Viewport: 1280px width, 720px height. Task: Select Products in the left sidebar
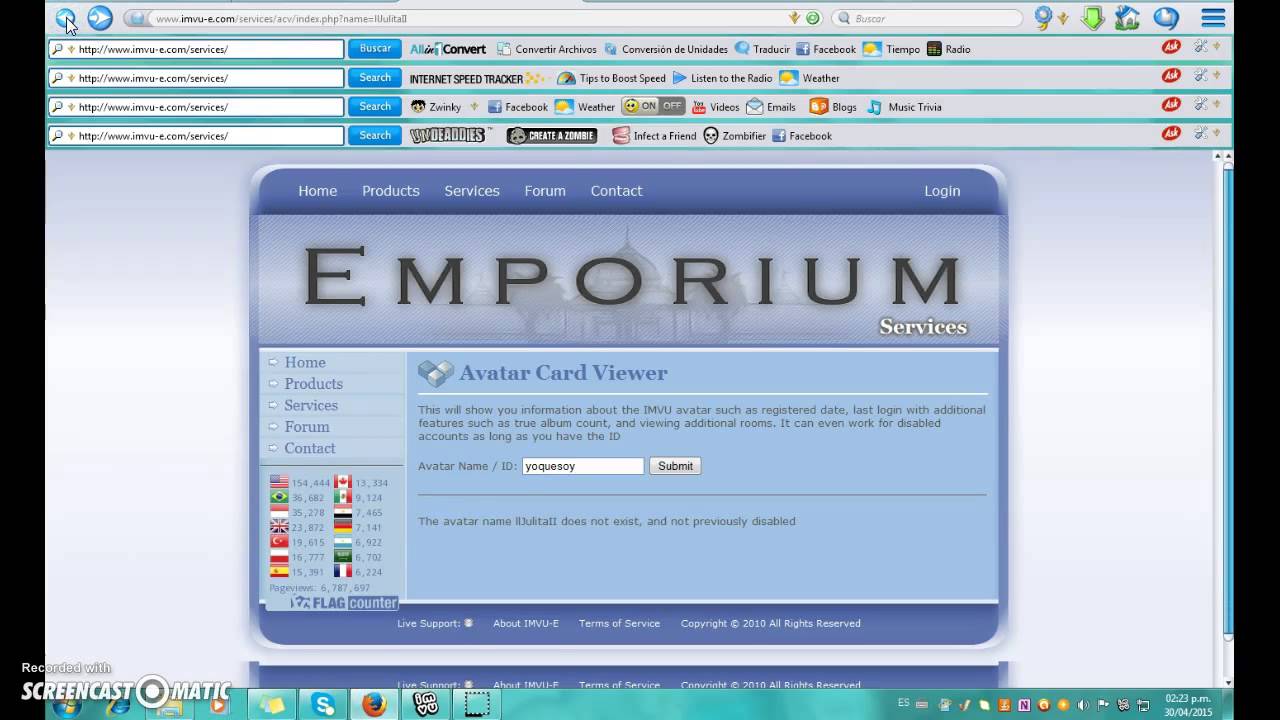coord(313,384)
